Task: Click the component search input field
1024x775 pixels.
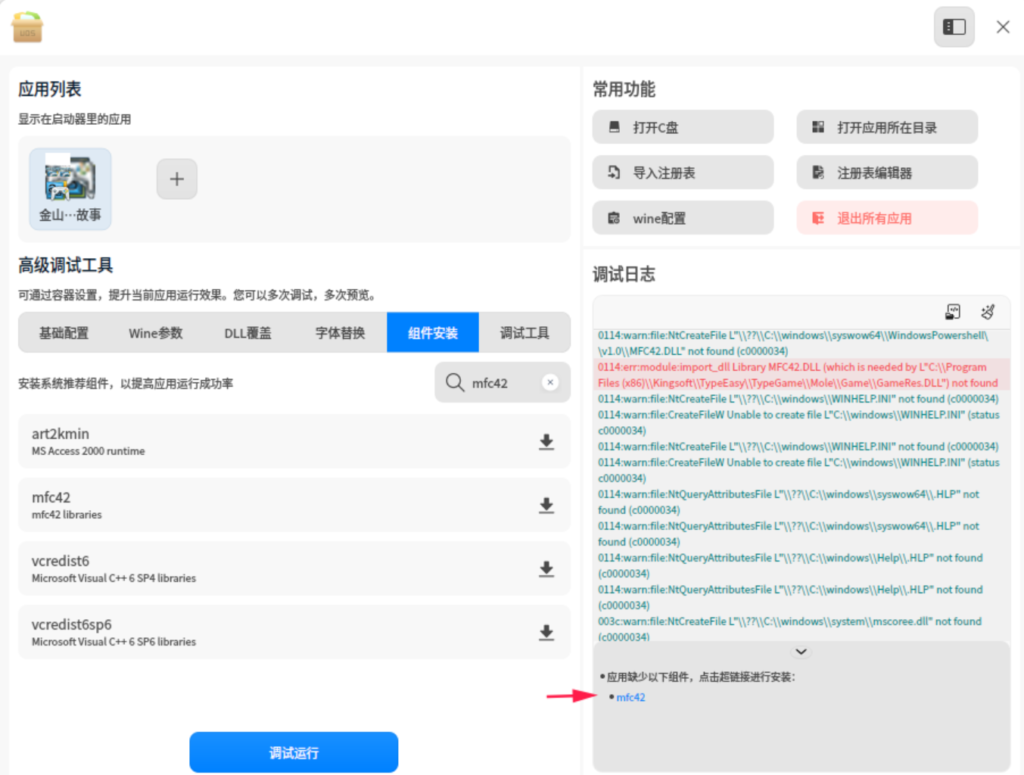Action: coord(500,383)
